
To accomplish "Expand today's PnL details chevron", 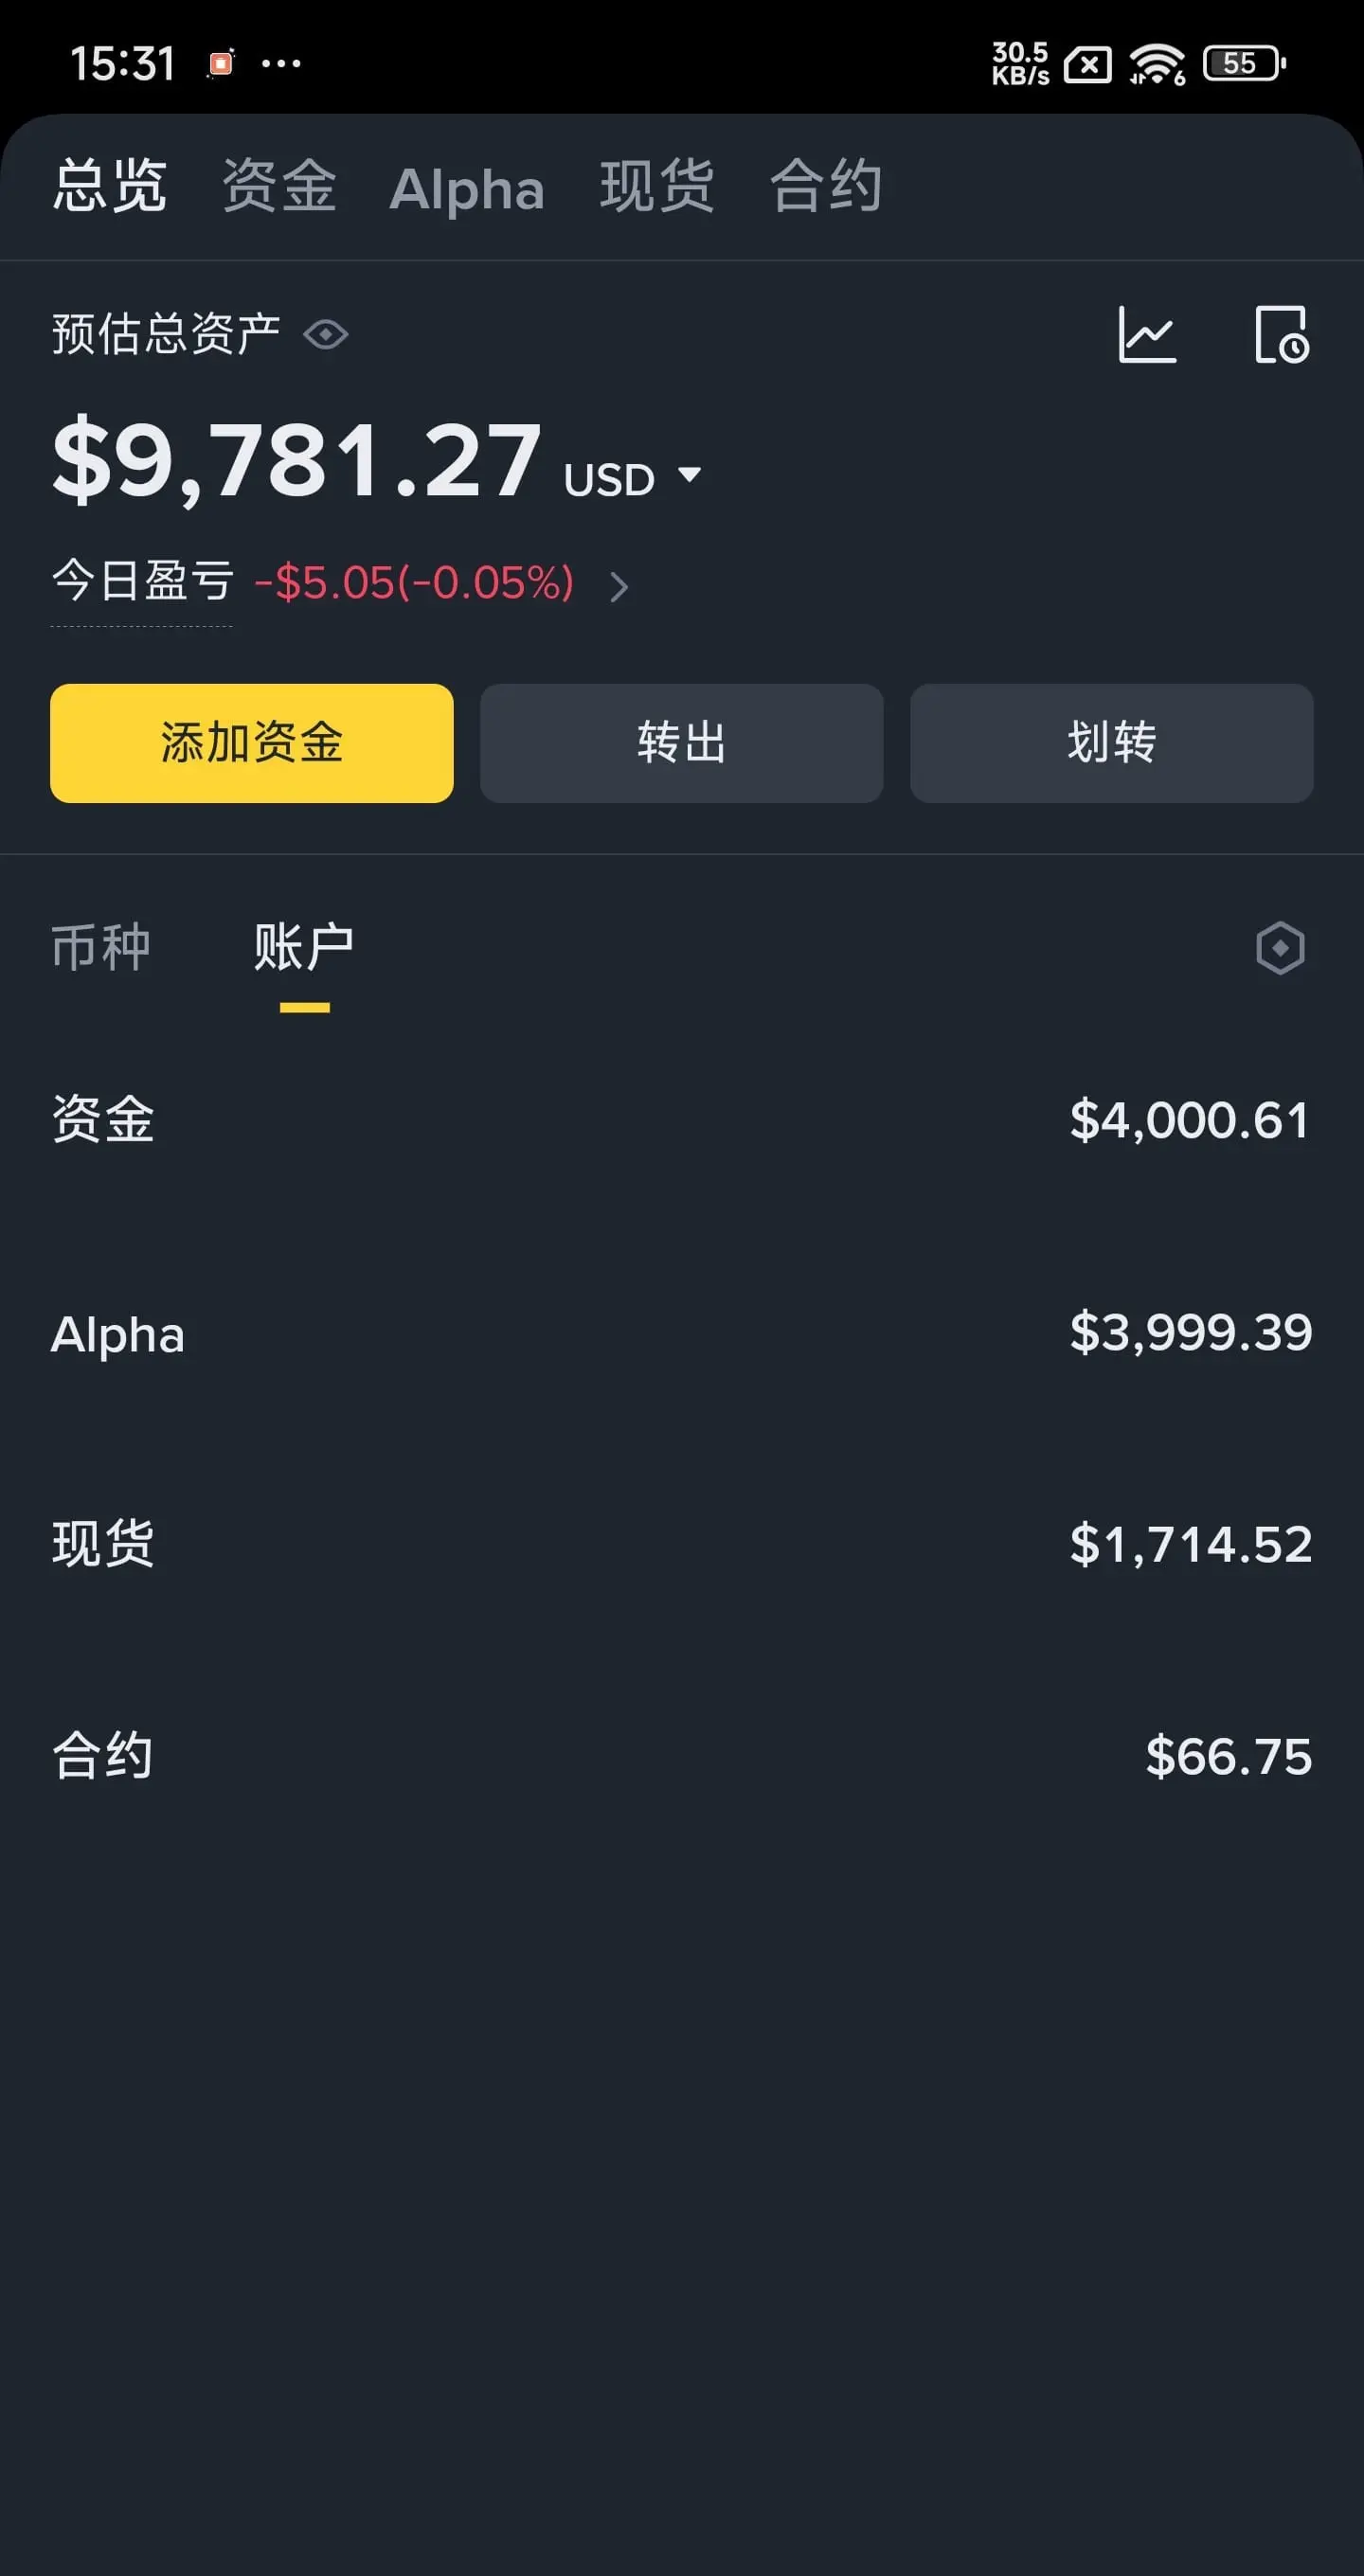I will (x=619, y=586).
